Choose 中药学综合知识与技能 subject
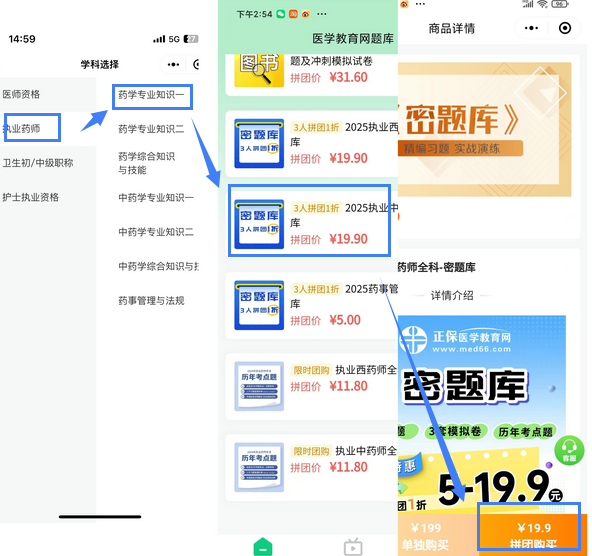592x556 pixels. click(159, 266)
